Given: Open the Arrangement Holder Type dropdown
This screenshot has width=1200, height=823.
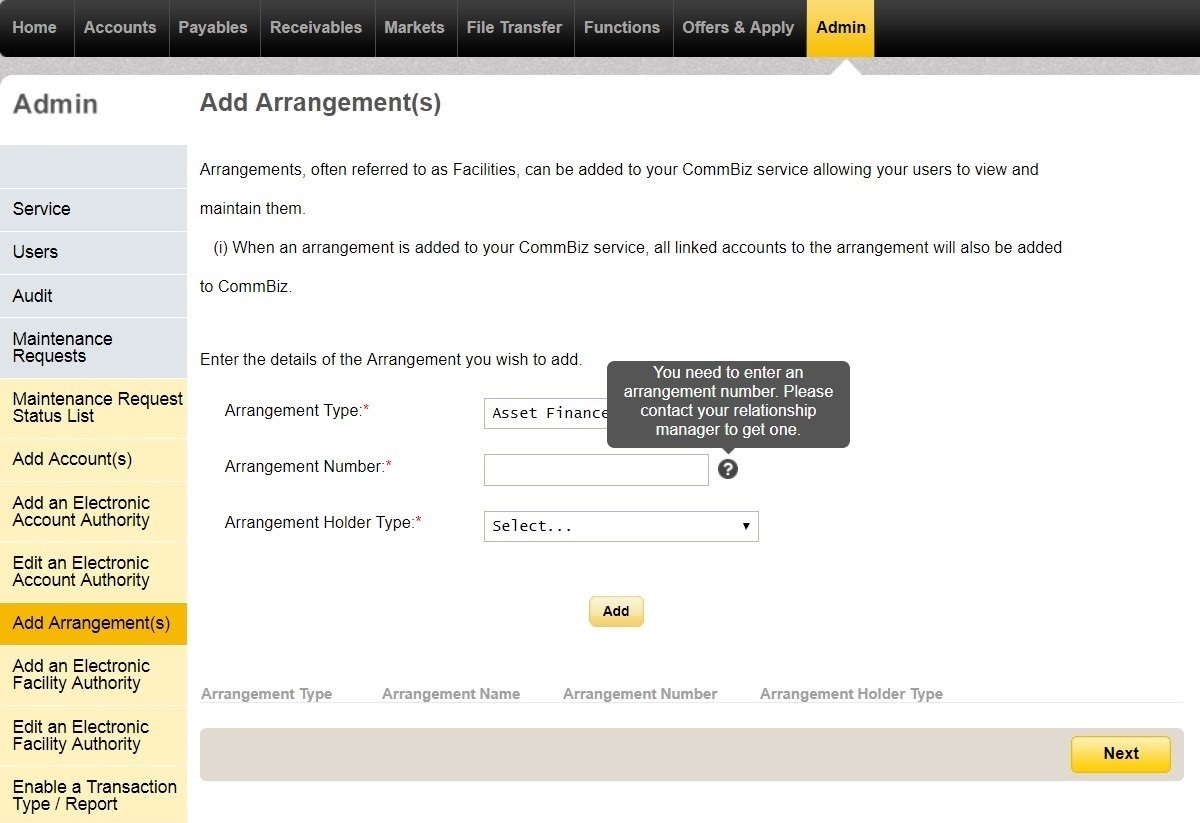Looking at the screenshot, I should pos(621,526).
